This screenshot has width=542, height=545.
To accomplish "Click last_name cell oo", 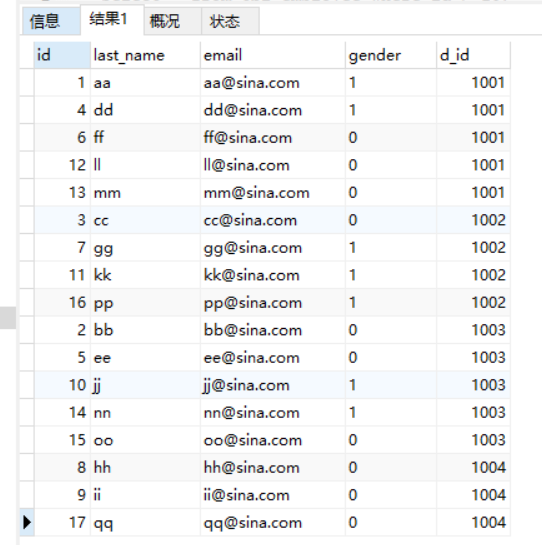I will point(145,440).
